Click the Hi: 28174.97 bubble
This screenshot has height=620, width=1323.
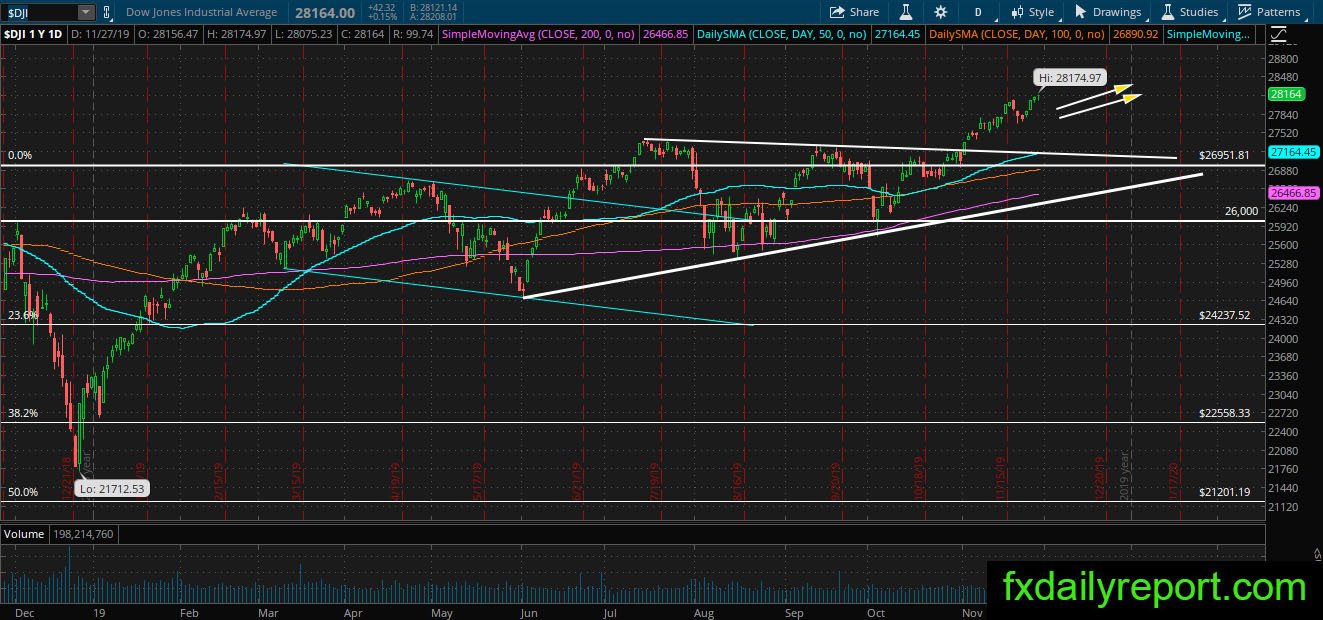(x=1069, y=78)
